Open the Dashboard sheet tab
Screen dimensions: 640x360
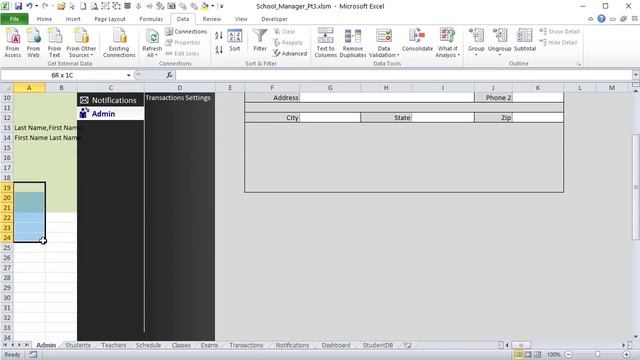tap(336, 345)
